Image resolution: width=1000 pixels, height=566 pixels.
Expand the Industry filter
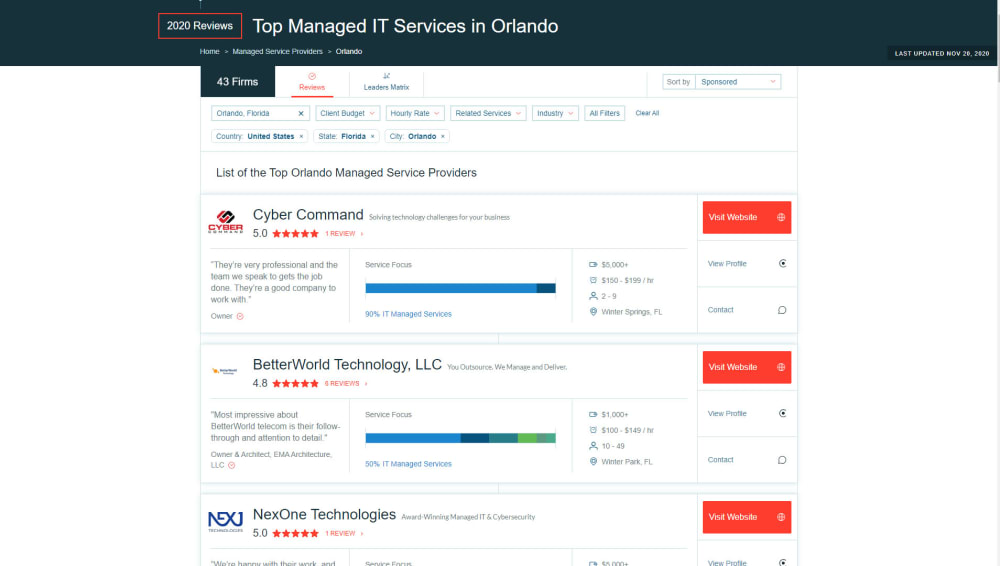555,113
